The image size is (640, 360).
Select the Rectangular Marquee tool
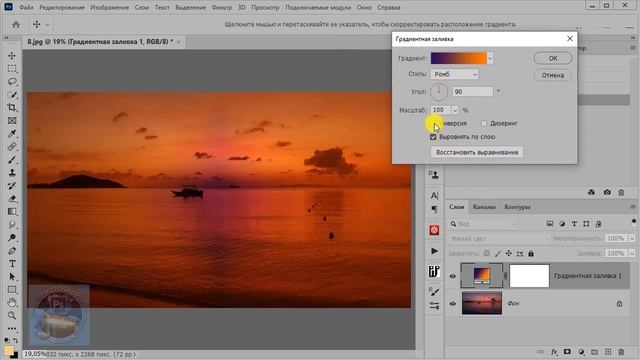12,69
